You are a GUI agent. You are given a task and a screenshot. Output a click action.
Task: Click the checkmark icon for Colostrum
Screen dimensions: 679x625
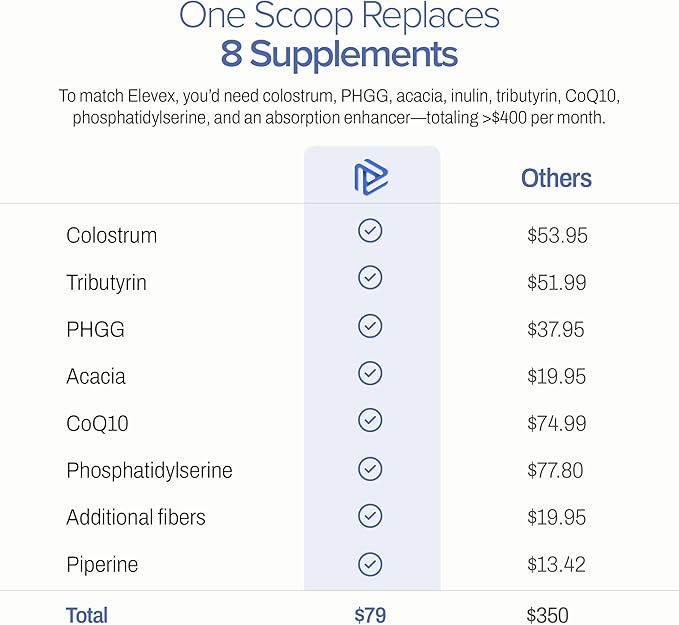[370, 231]
